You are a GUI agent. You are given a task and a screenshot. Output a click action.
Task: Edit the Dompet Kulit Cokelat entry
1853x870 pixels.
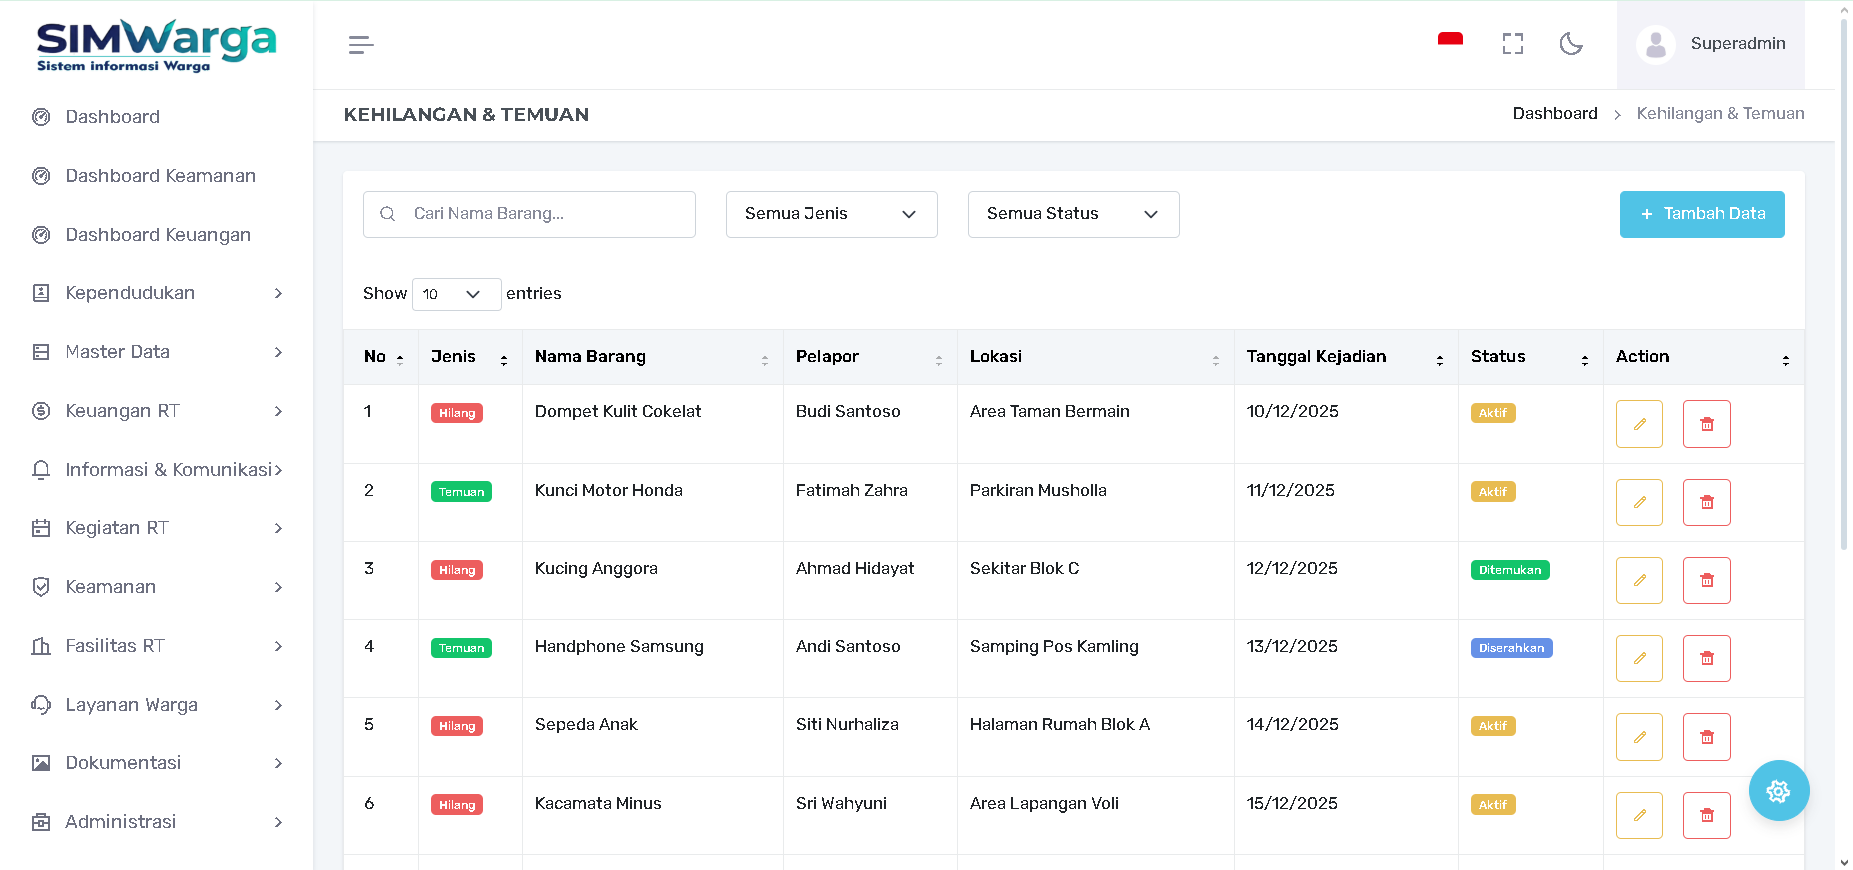1638,424
